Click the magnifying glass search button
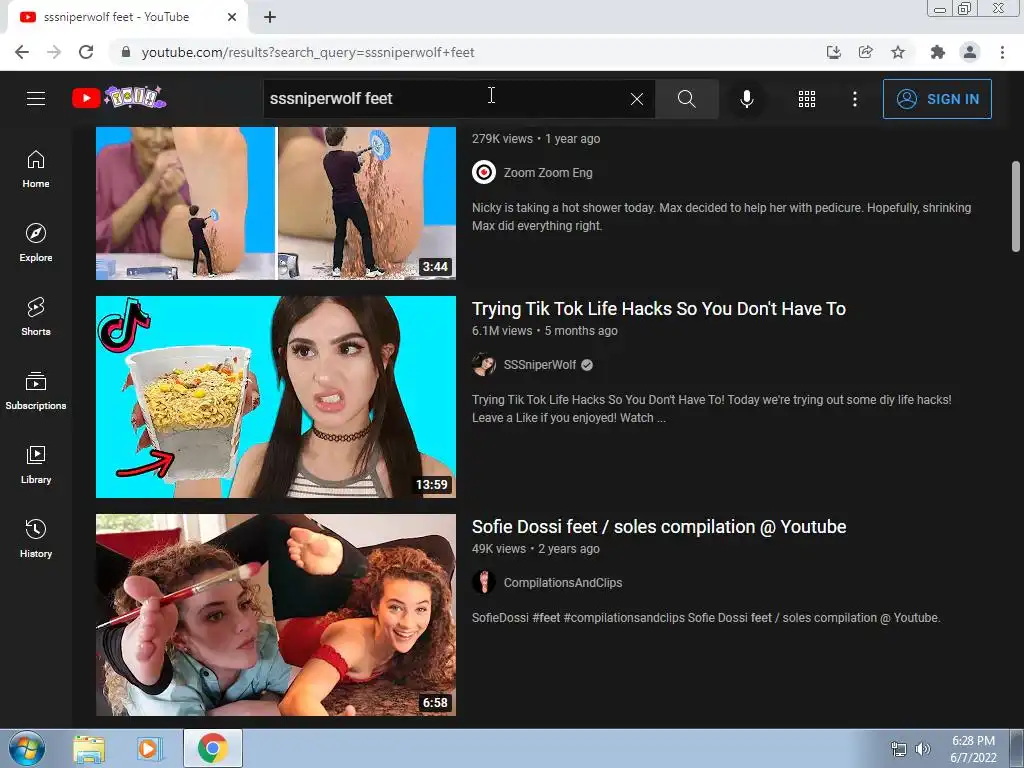 pos(686,99)
